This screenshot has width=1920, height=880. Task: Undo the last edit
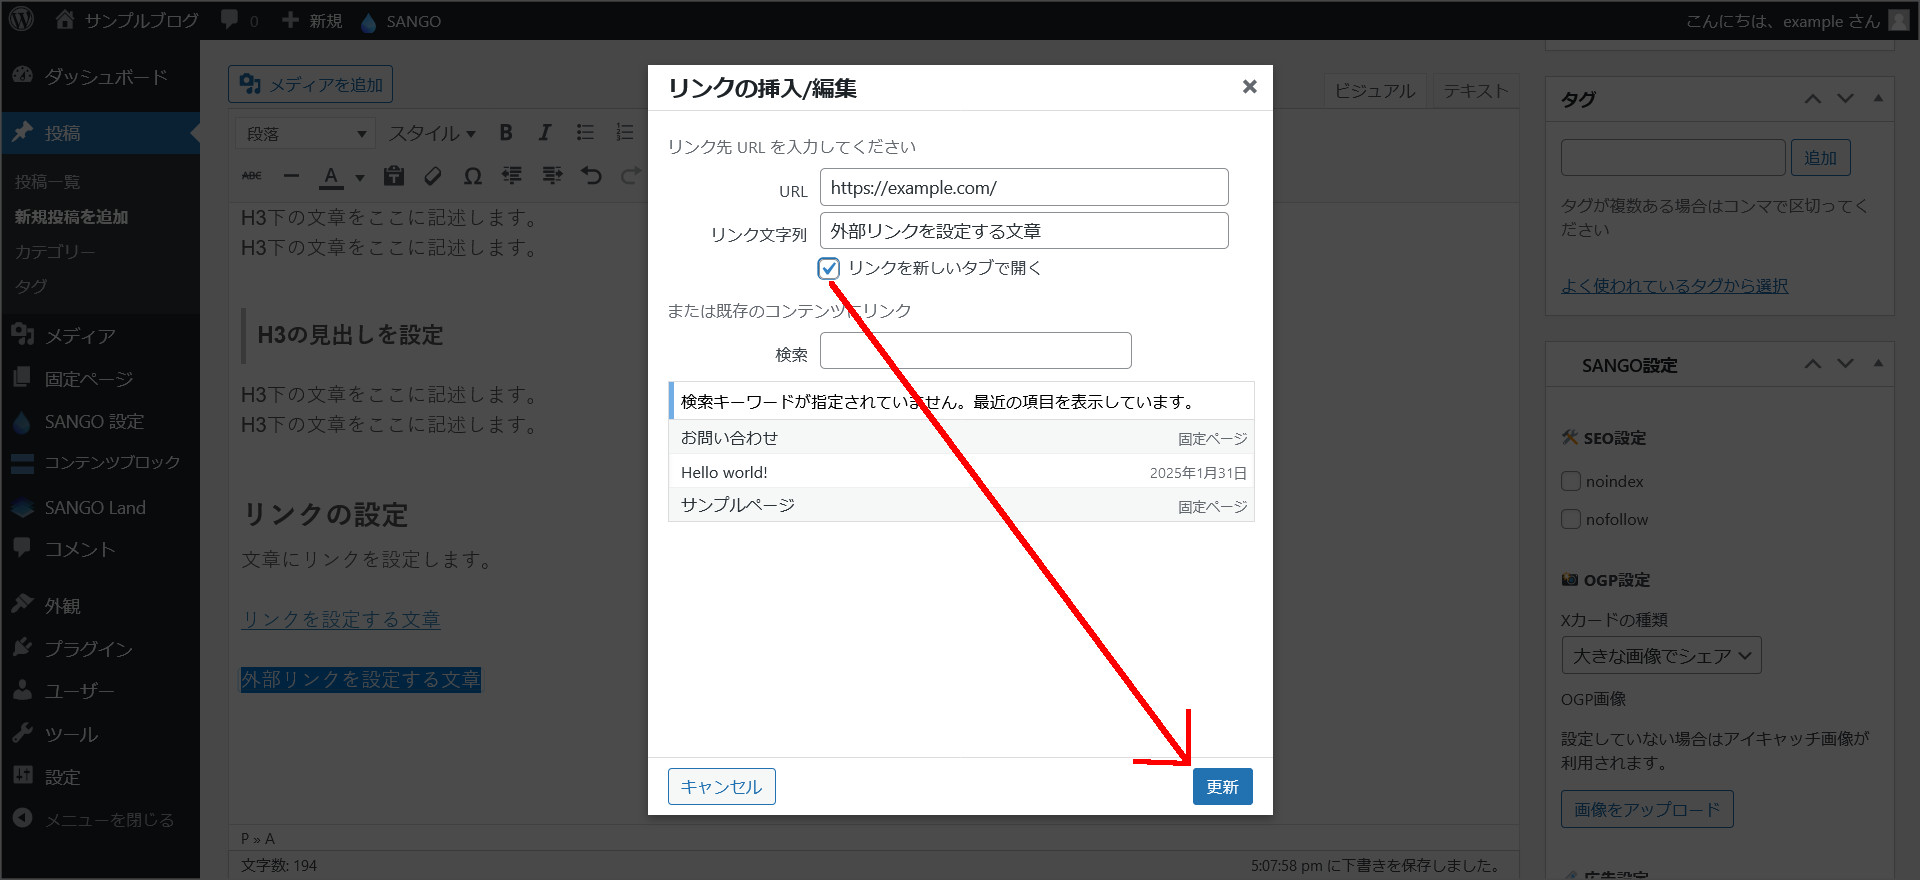[x=592, y=176]
